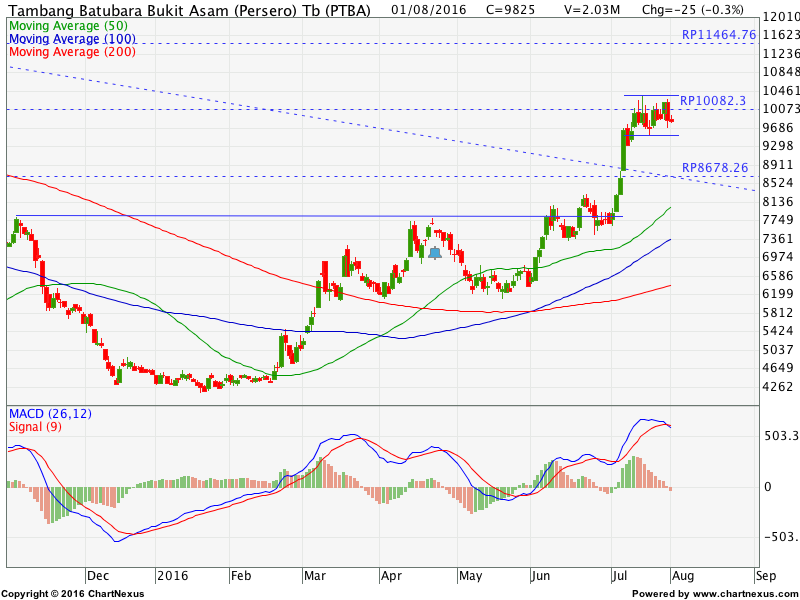Select the Moving Average (100) legend label
The width and height of the screenshot is (800, 600).
pos(72,39)
